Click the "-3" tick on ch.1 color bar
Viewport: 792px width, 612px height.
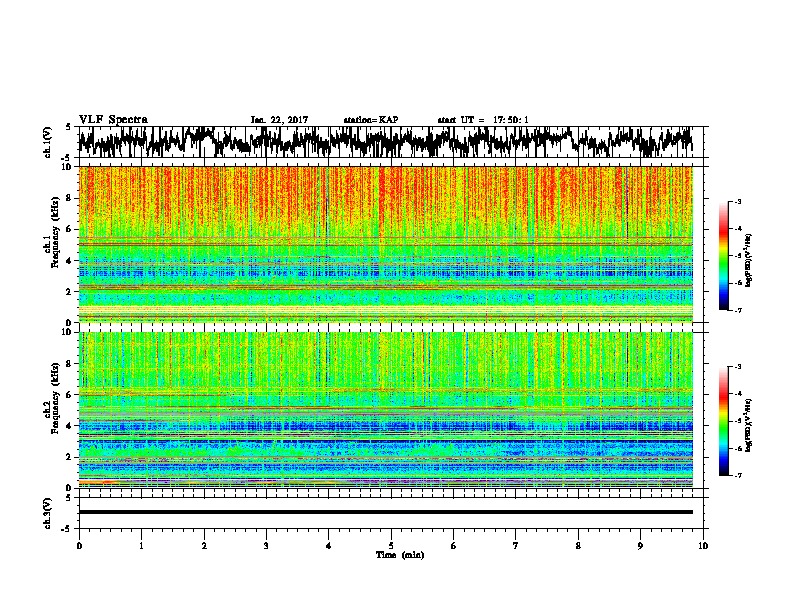click(x=738, y=202)
